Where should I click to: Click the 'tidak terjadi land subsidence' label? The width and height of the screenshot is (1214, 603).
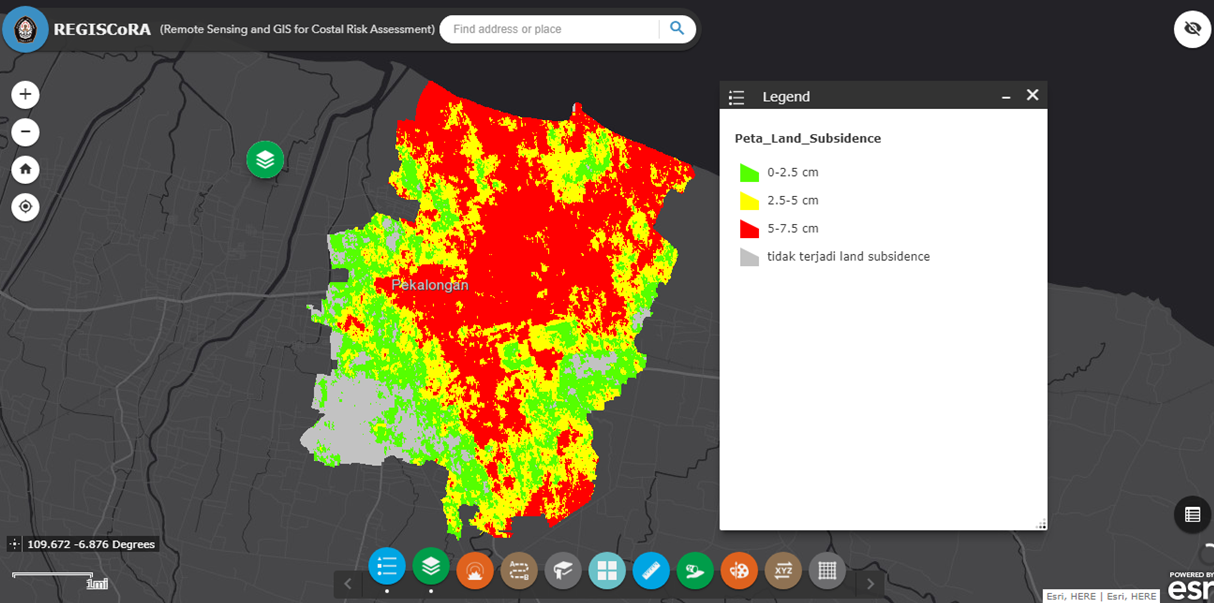(848, 257)
